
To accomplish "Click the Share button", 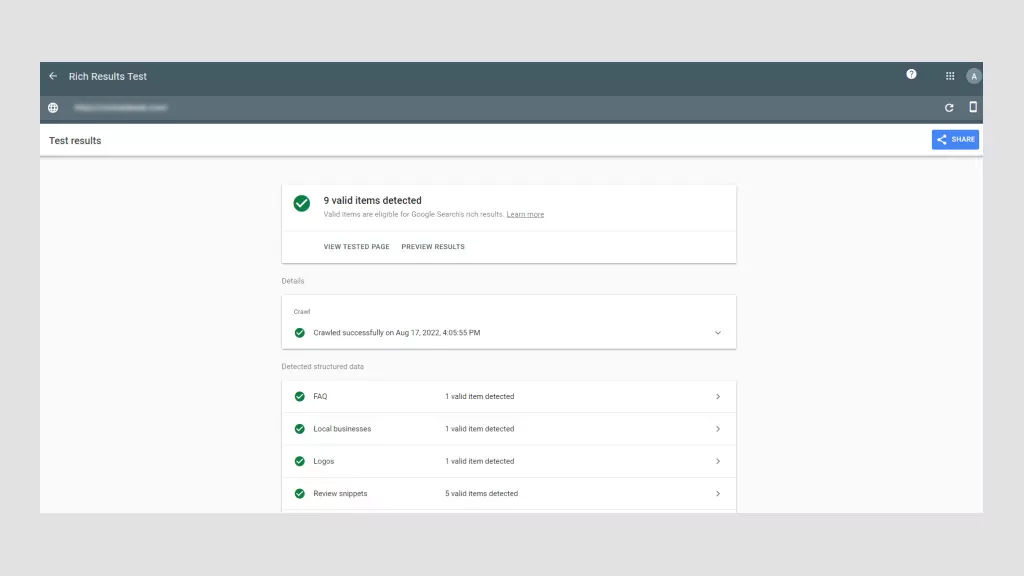I will [955, 140].
